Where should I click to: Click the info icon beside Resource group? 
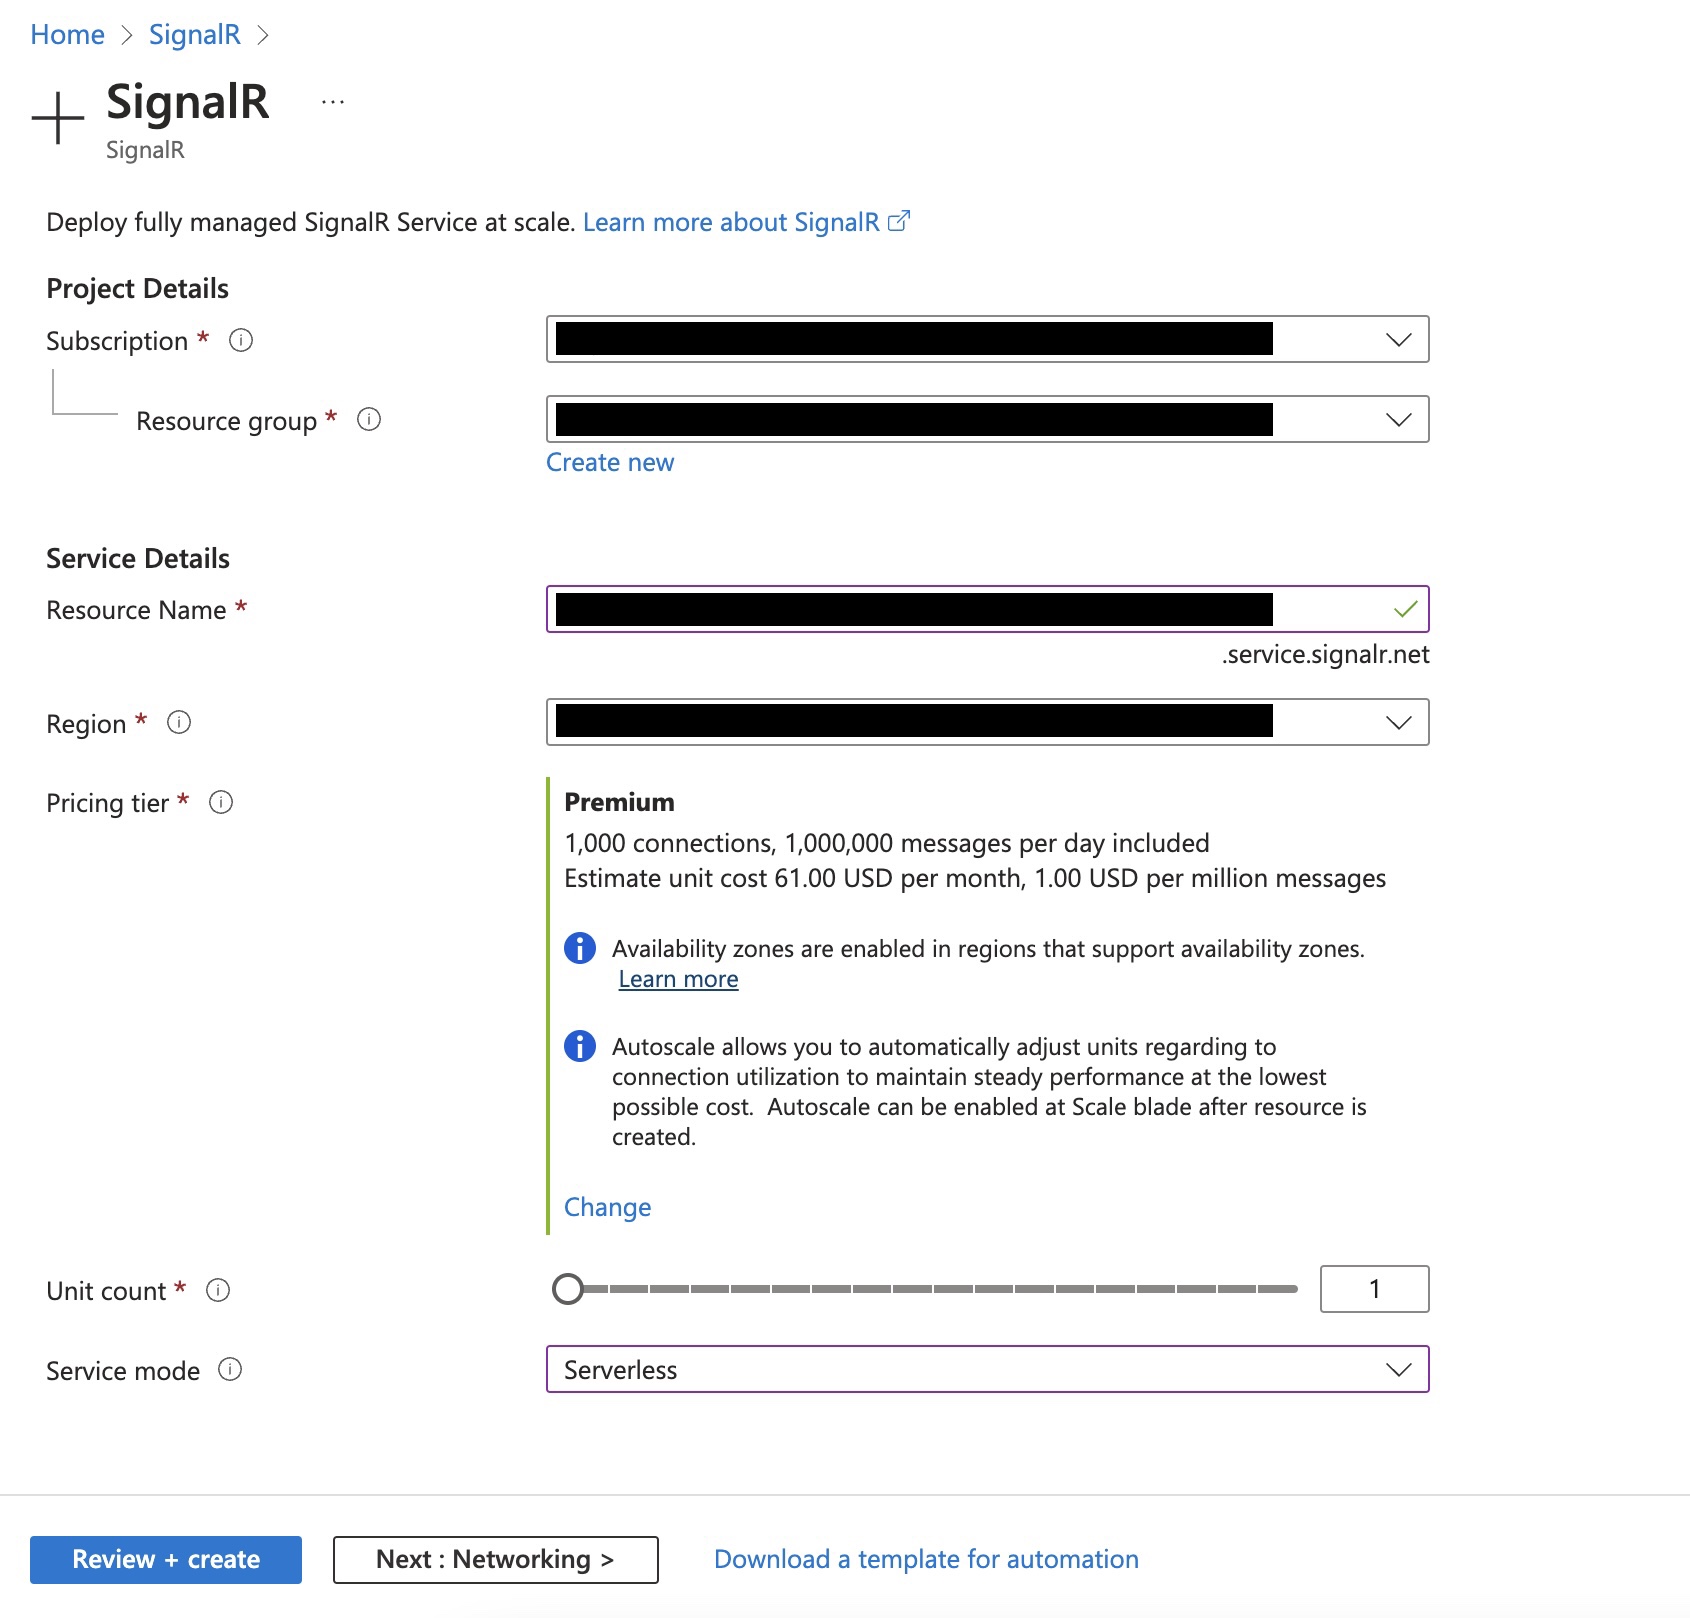click(369, 420)
